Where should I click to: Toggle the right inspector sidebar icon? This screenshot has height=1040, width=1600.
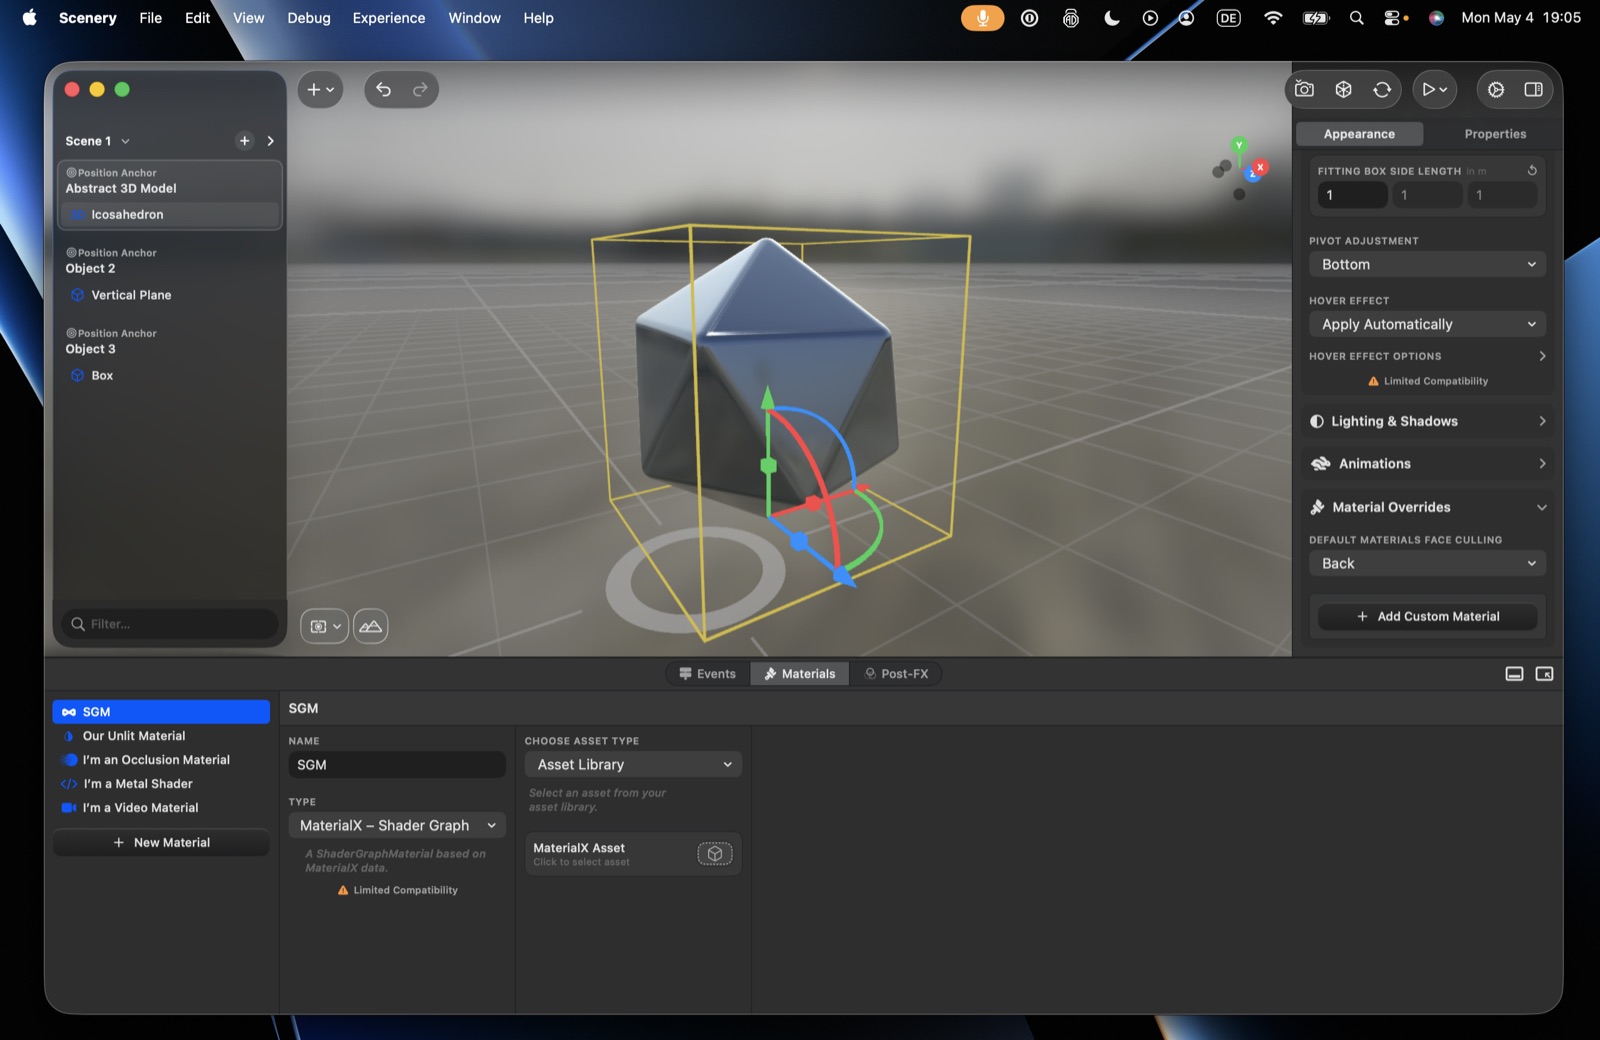point(1533,90)
